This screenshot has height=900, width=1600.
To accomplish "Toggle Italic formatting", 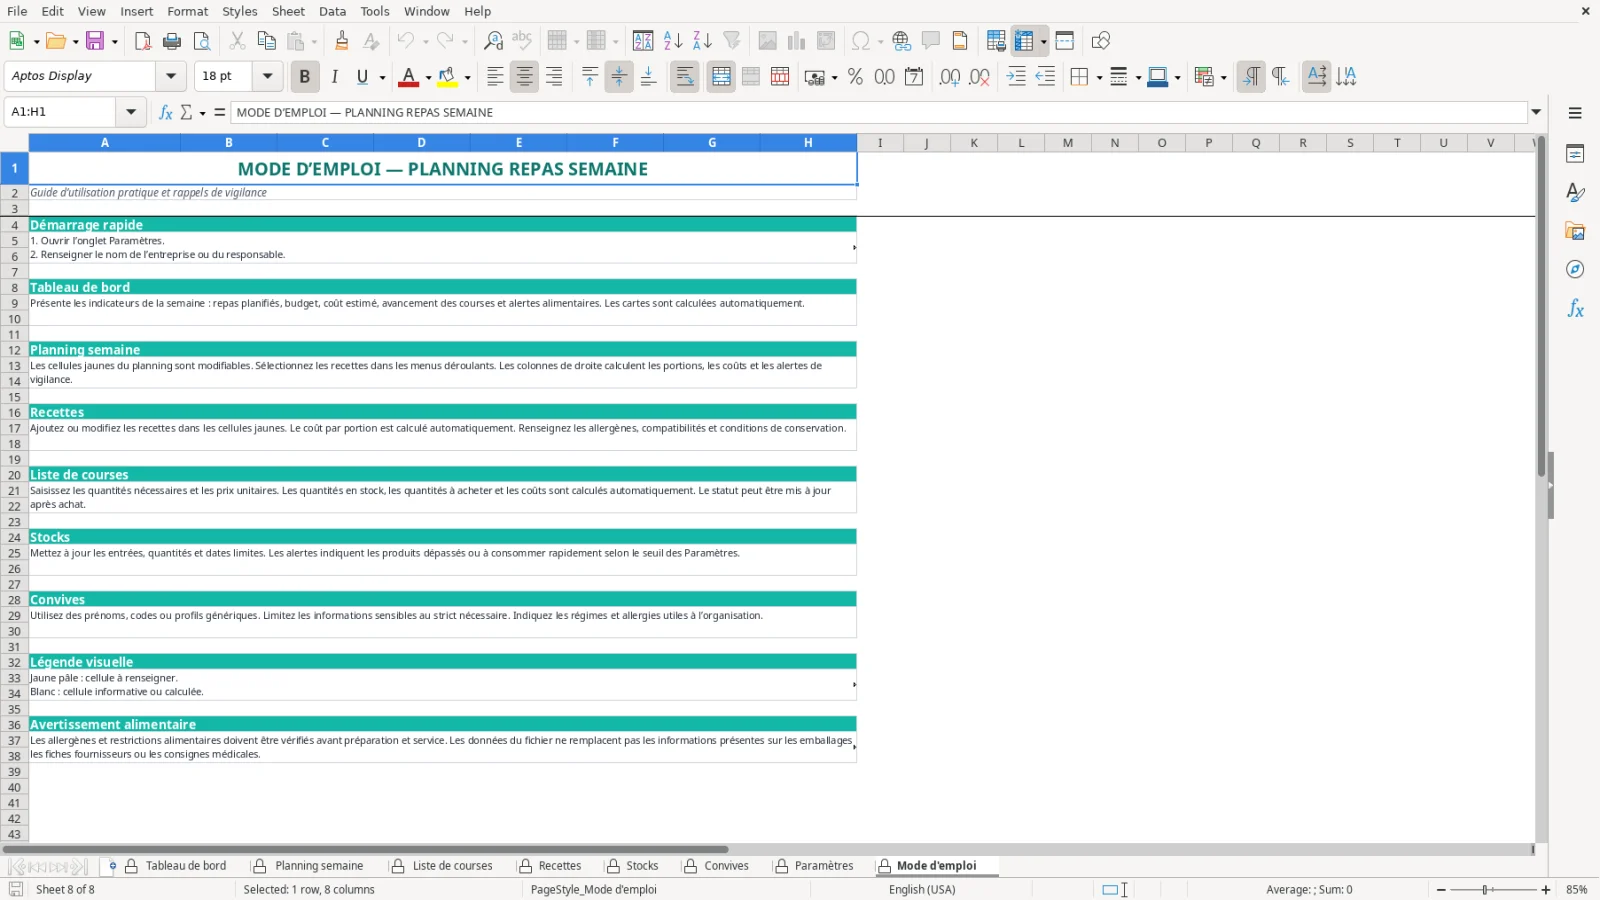I will tap(334, 77).
